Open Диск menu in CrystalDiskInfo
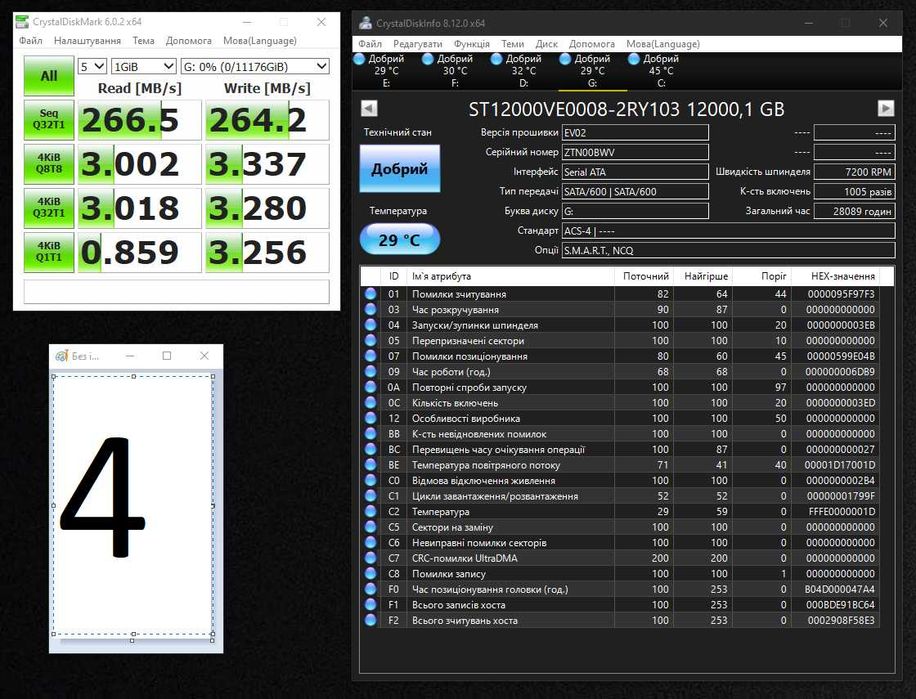916x699 pixels. click(x=546, y=44)
